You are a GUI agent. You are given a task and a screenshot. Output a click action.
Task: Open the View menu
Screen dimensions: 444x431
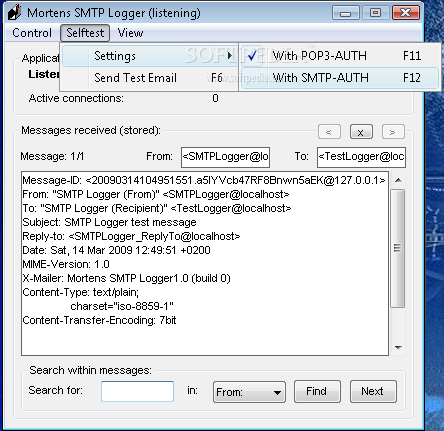(130, 33)
